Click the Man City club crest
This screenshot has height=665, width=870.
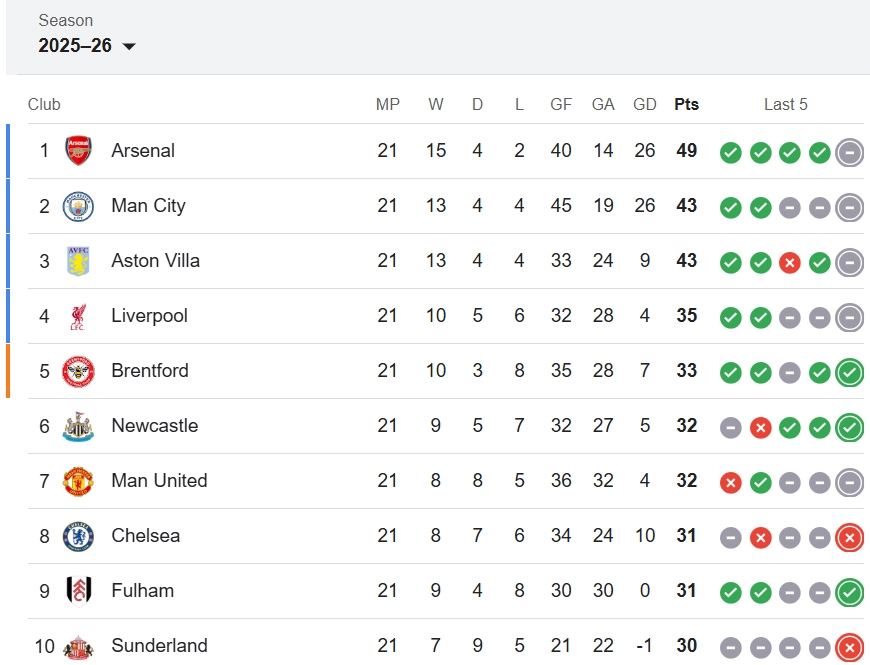tap(78, 206)
